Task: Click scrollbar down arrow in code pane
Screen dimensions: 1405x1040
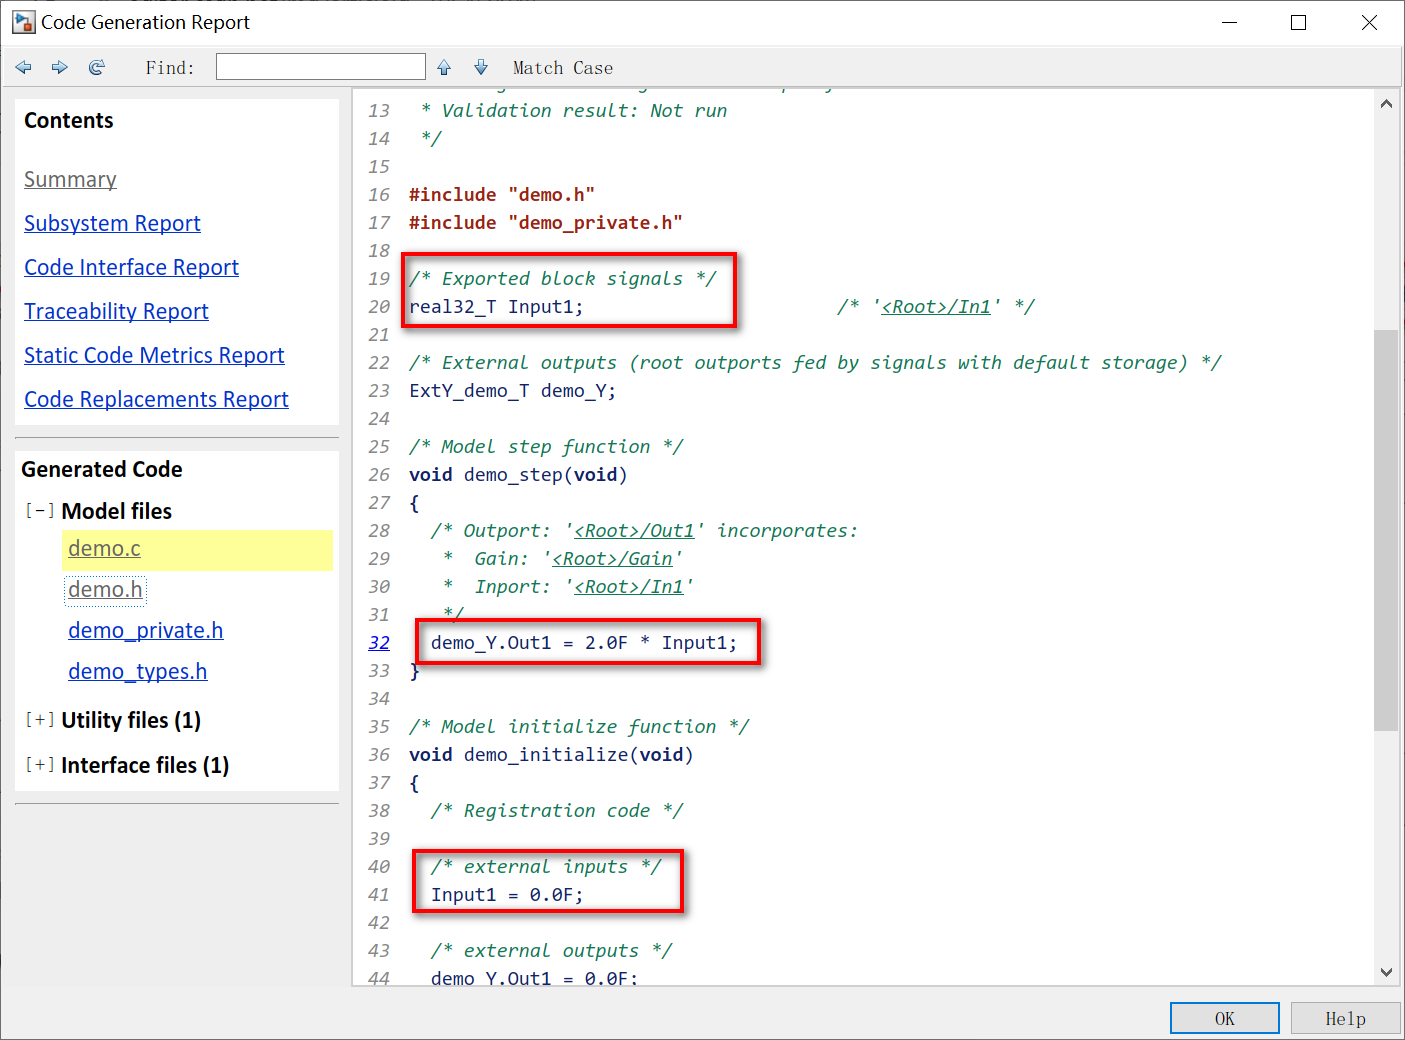Action: pyautogui.click(x=1386, y=972)
